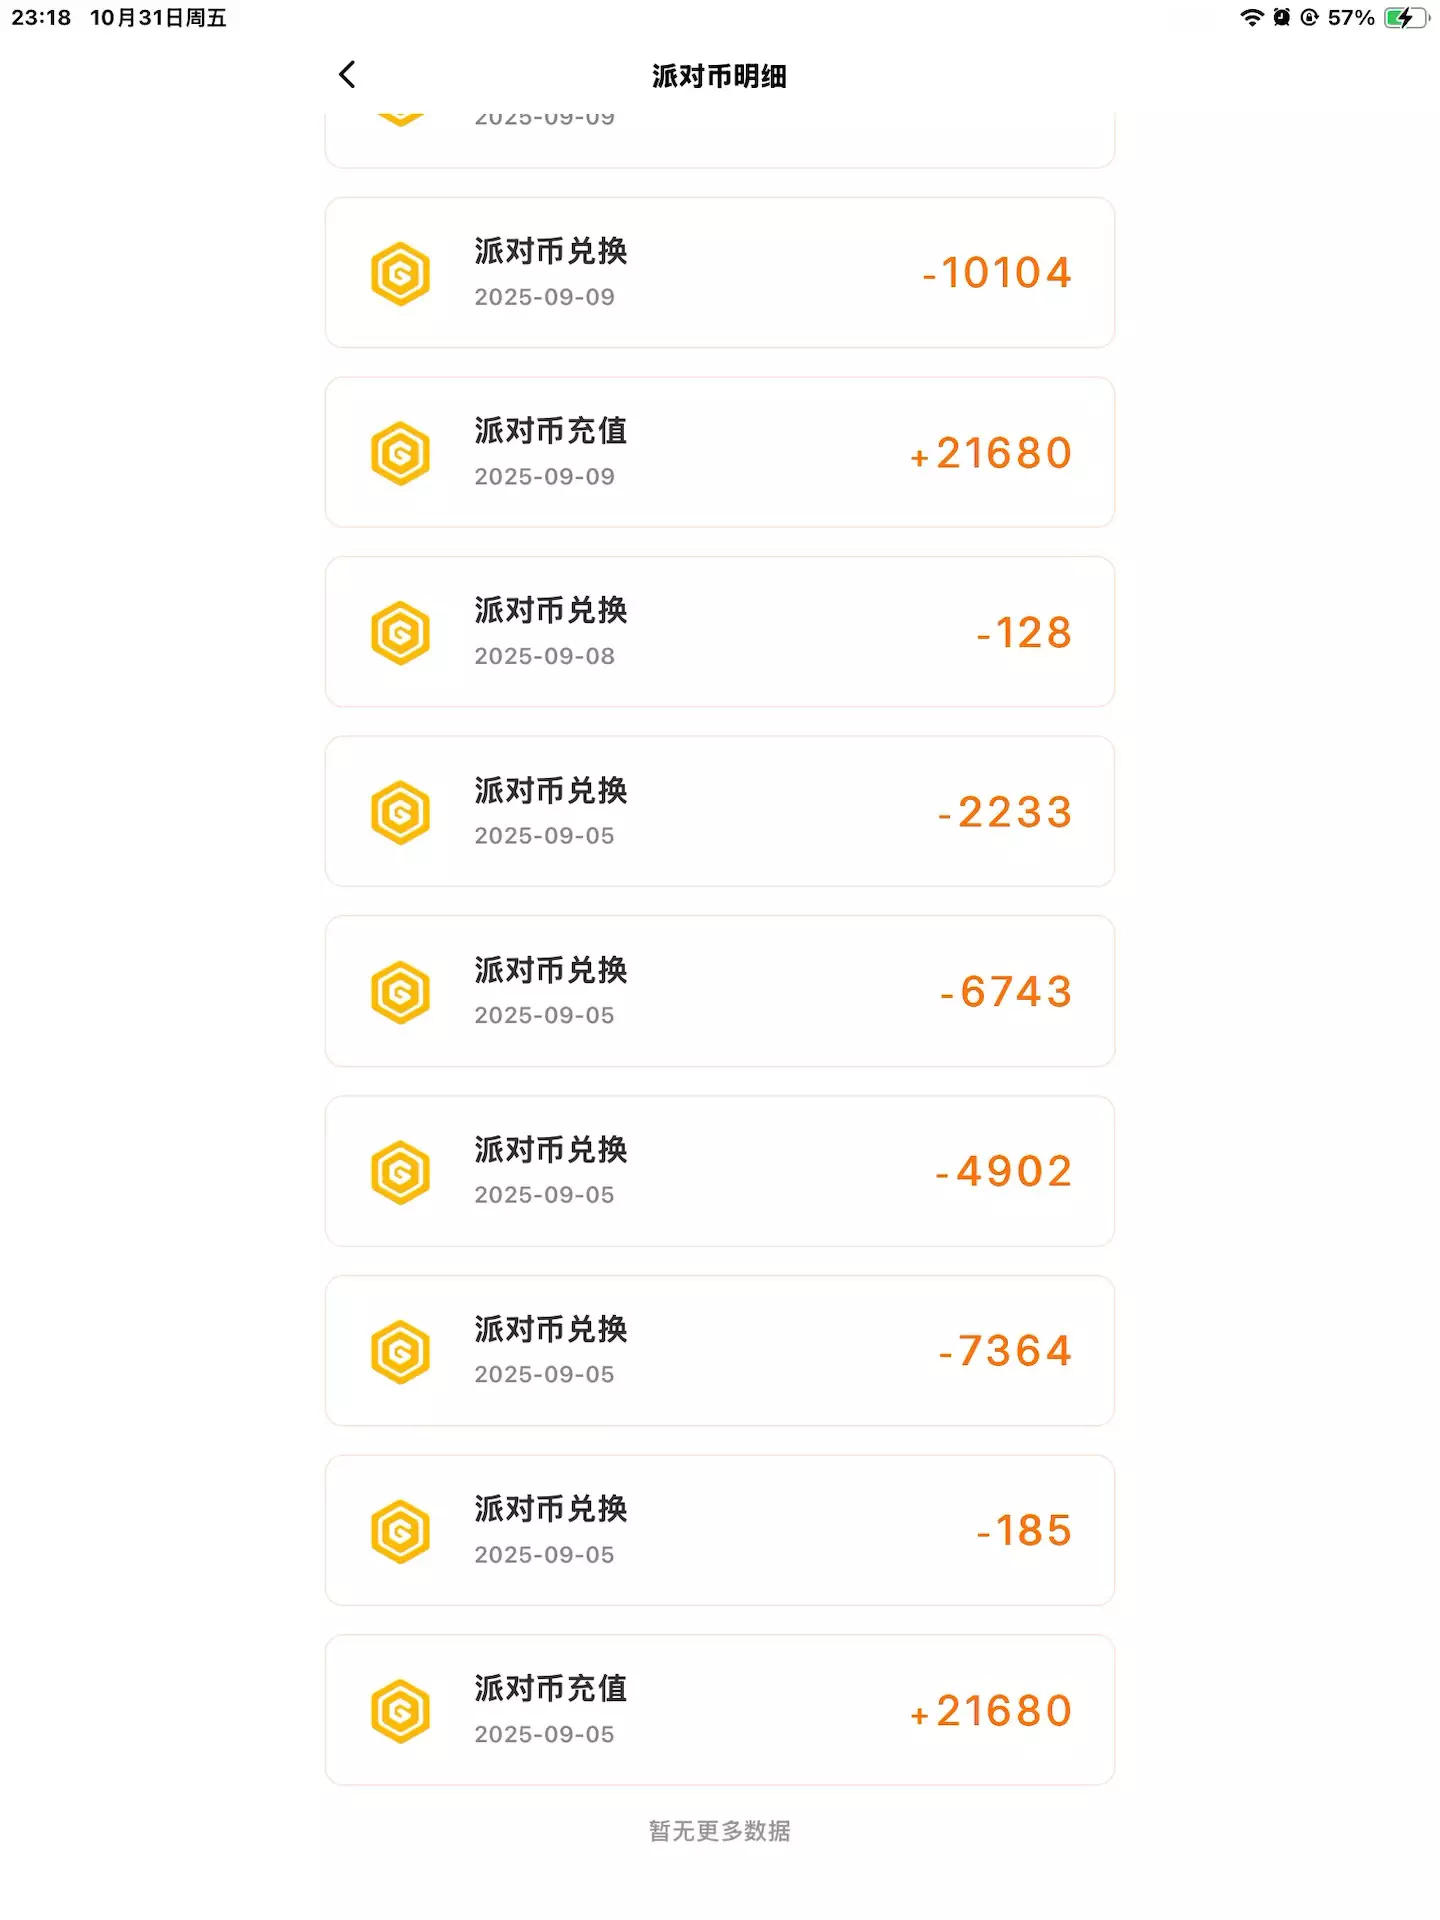1440x1920 pixels.
Task: Tap the 暂无更多数据 footer text
Action: (719, 1831)
